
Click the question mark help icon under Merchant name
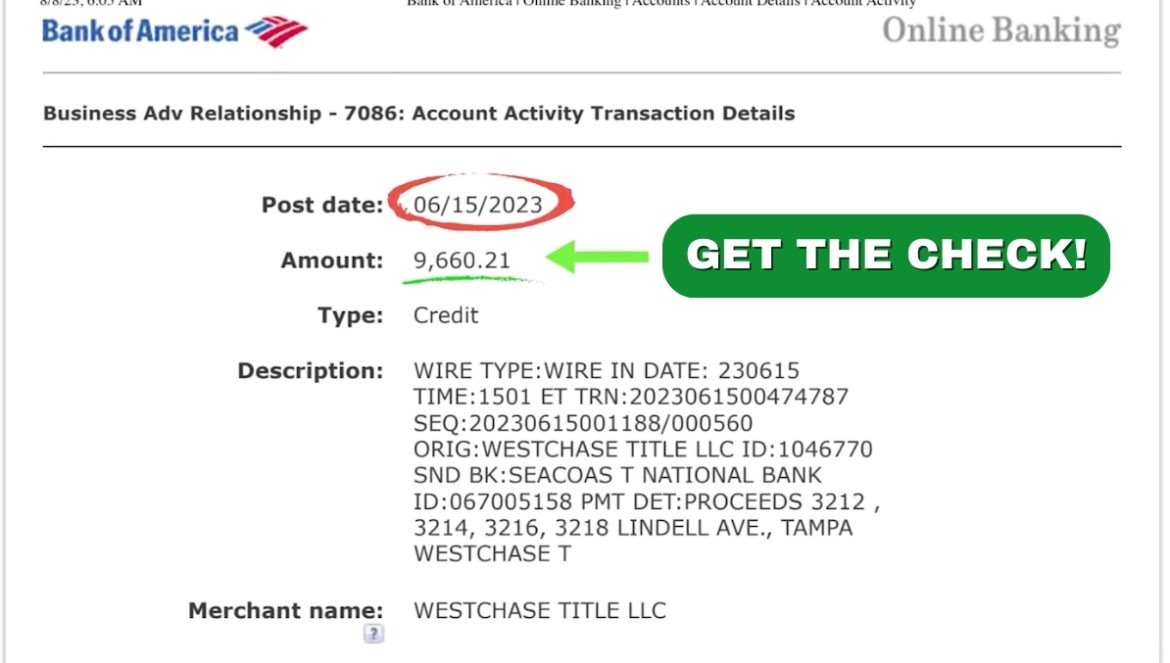coord(373,633)
